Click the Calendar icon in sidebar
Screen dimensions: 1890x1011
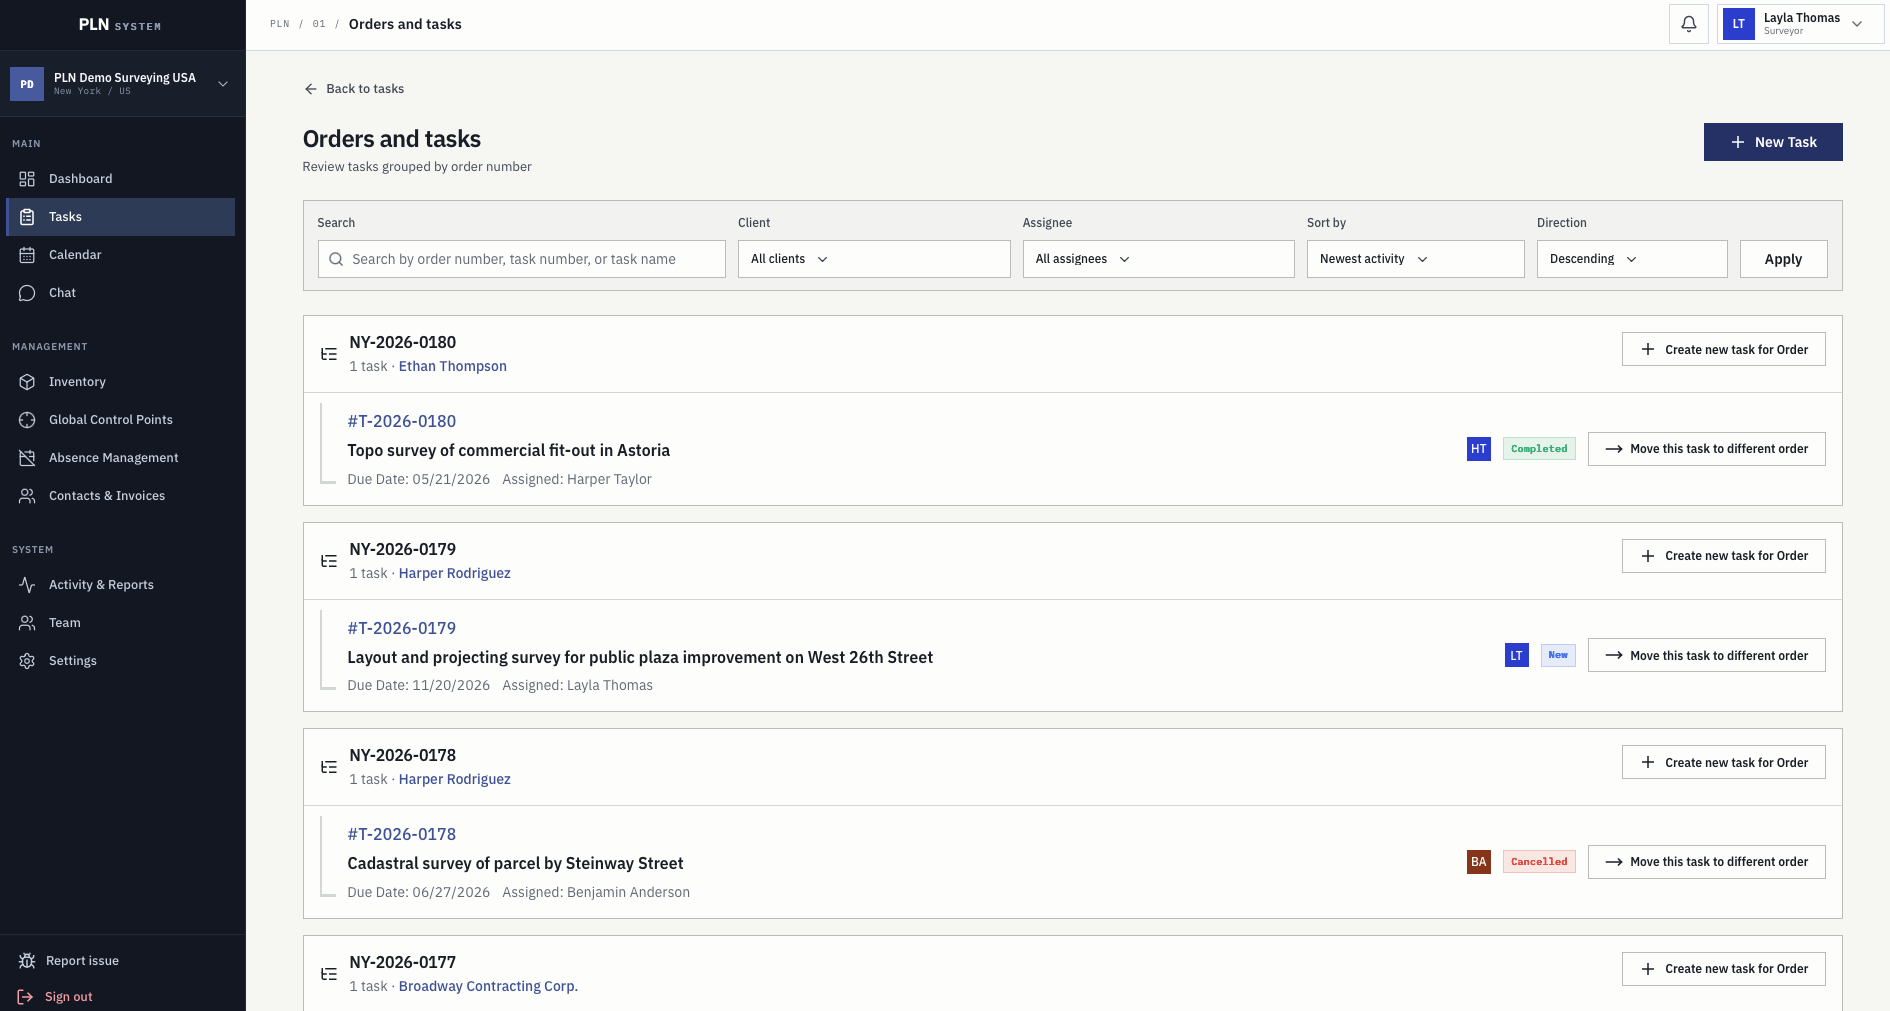27,255
